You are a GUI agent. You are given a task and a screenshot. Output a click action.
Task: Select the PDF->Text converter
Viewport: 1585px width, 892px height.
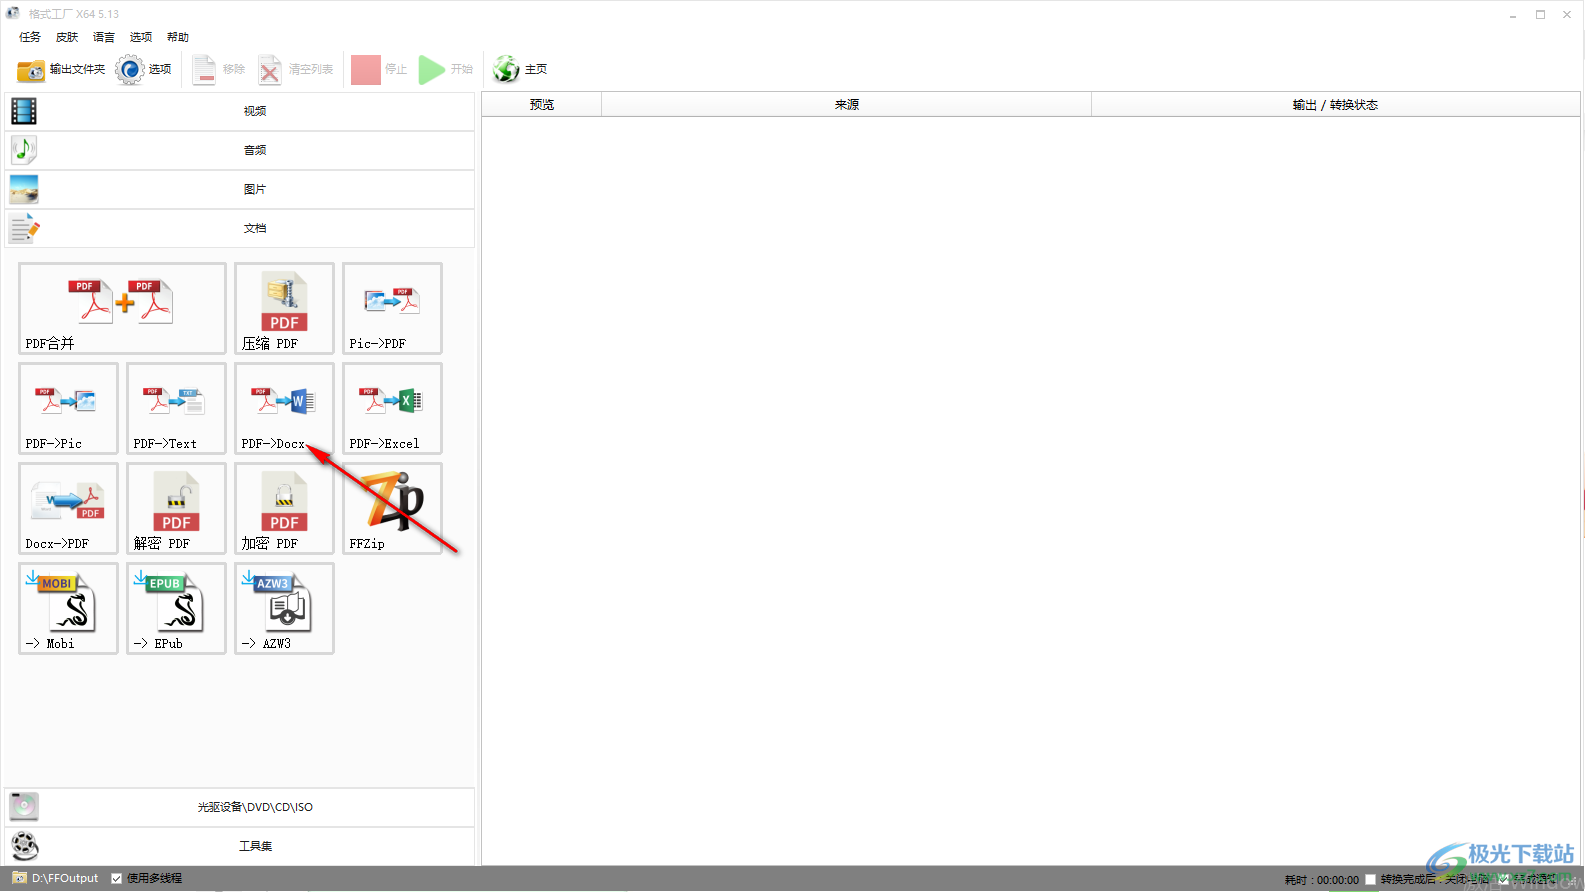[x=176, y=408]
